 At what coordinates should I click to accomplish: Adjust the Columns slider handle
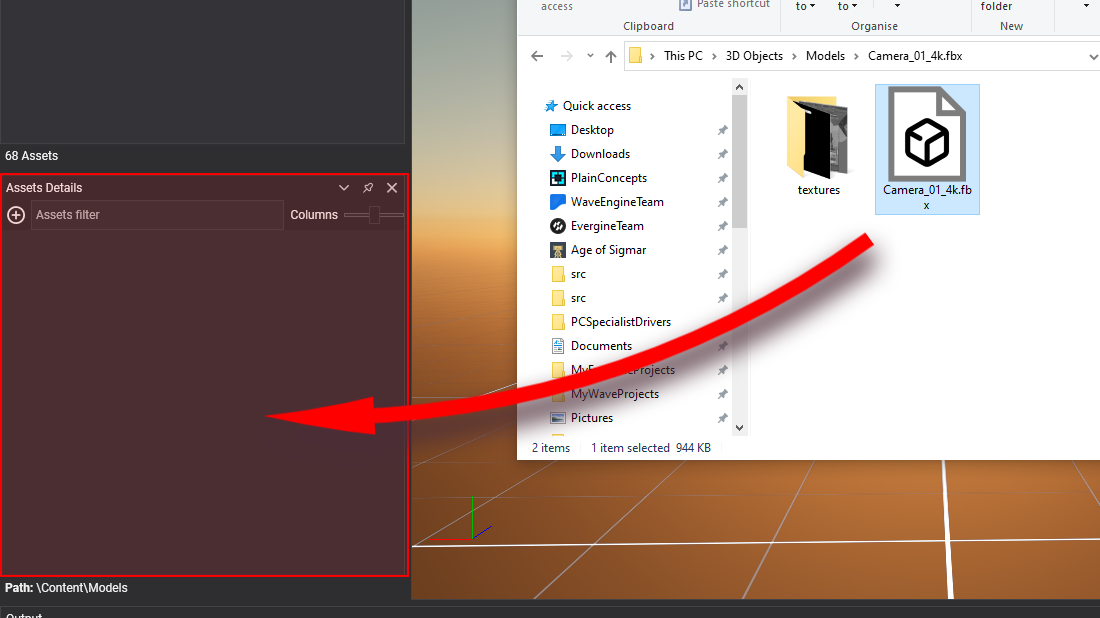(x=374, y=215)
